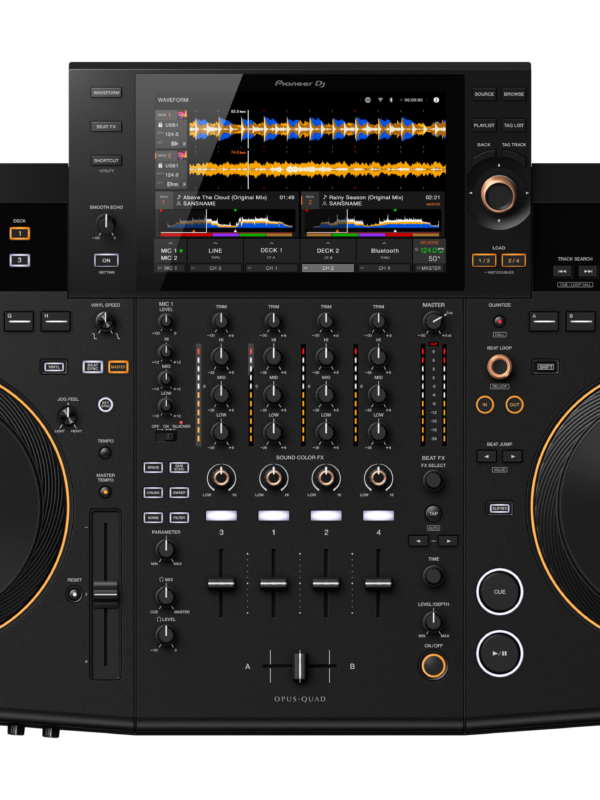The image size is (600, 800).
Task: Hit hot cue pad G
Action: click(x=19, y=321)
